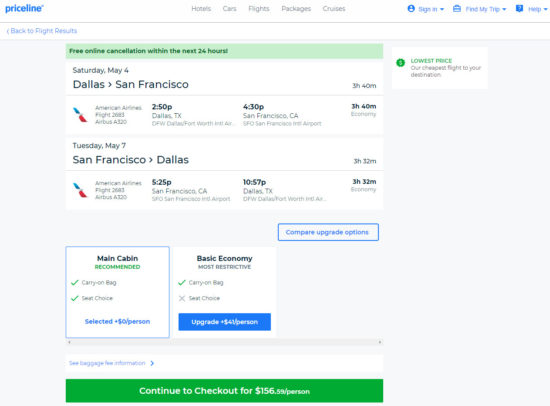Click the Selected +$0/person option
Image resolution: width=550 pixels, height=406 pixels.
(x=118, y=321)
